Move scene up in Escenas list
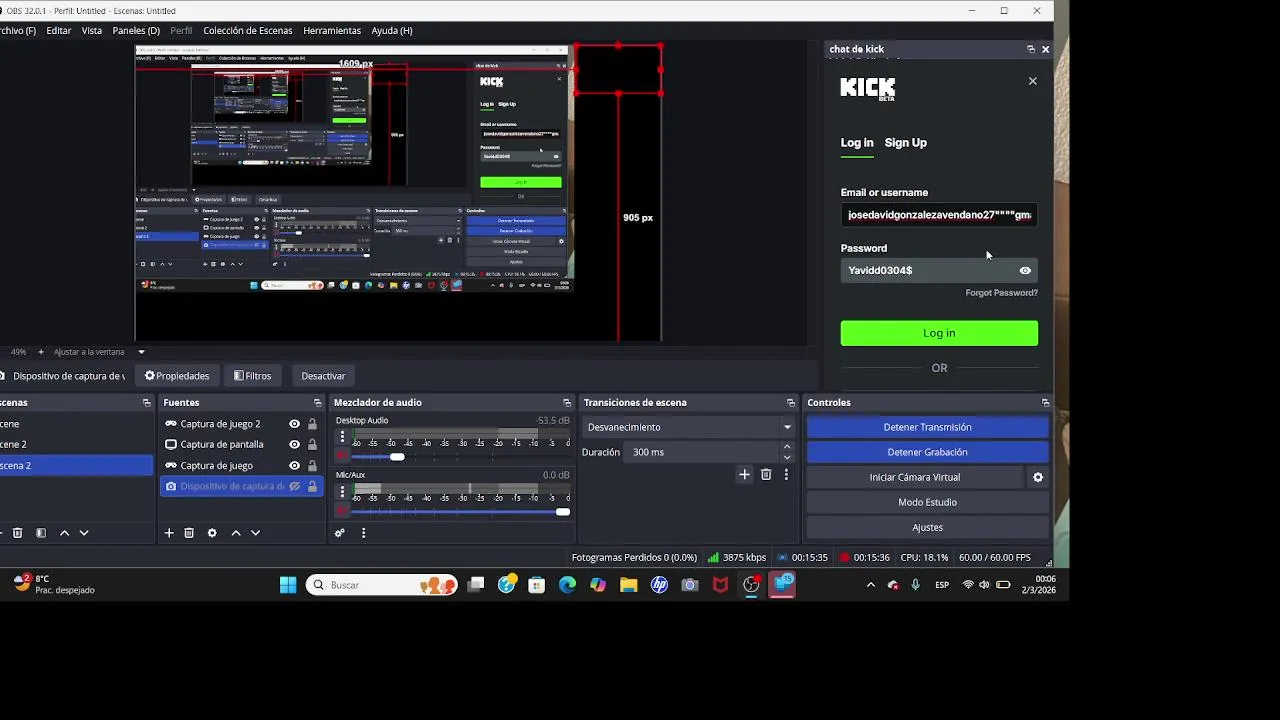Viewport: 1280px width, 720px height. coord(64,533)
